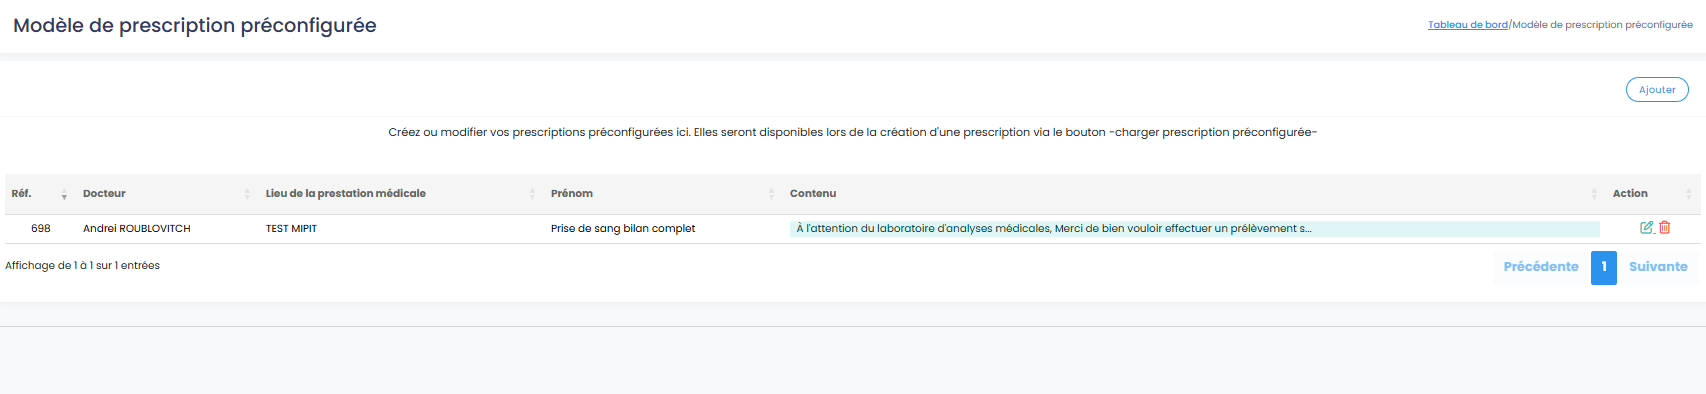Select the TEST MIPIT location cell

[291, 229]
